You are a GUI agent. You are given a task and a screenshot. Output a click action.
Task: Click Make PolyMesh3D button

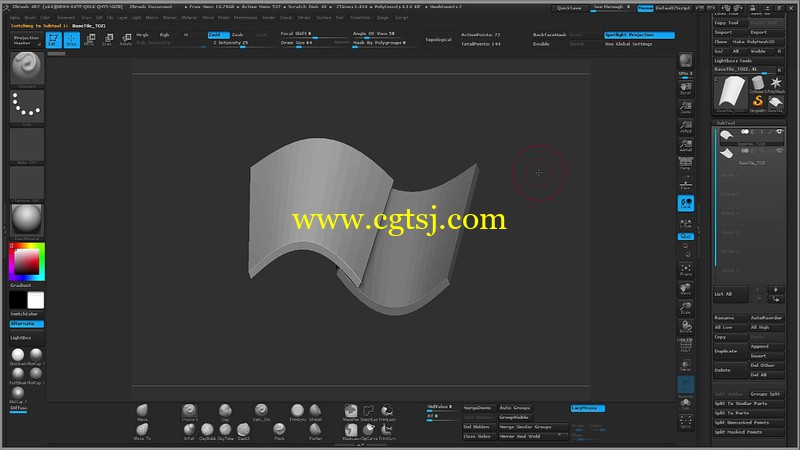pyautogui.click(x=757, y=42)
